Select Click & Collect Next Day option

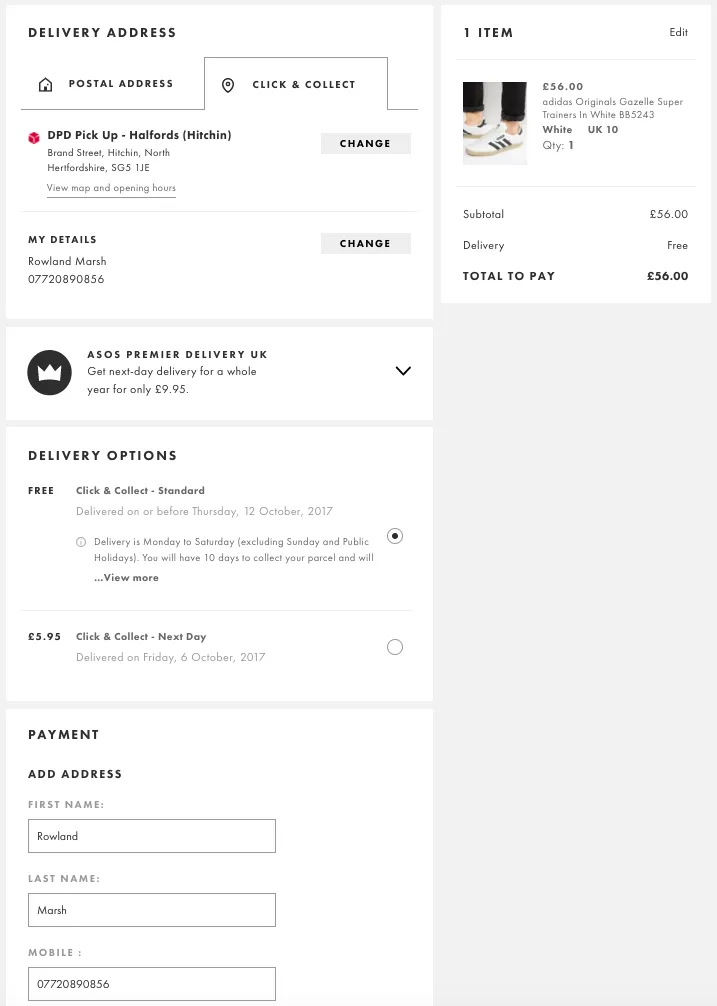[x=395, y=647]
